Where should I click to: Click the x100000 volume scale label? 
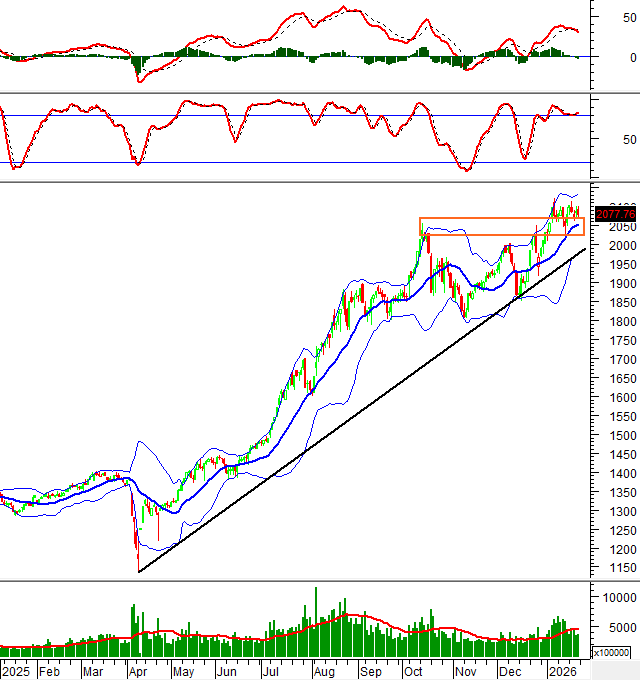point(612,652)
